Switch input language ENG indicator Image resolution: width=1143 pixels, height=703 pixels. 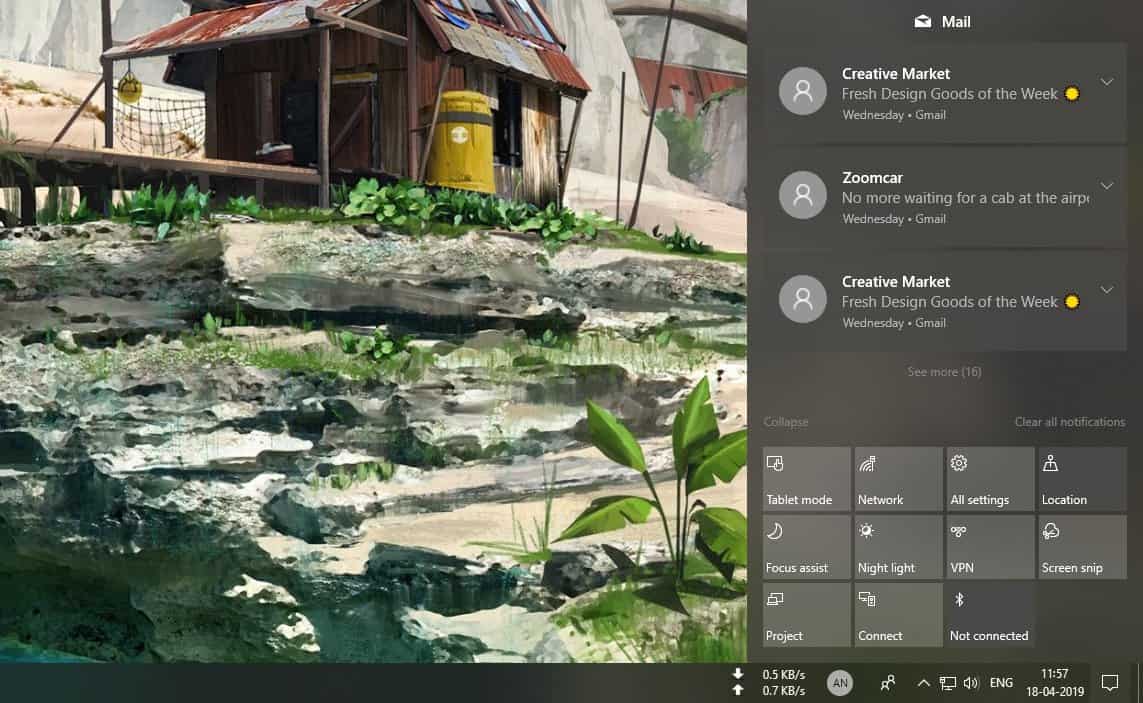click(1002, 683)
